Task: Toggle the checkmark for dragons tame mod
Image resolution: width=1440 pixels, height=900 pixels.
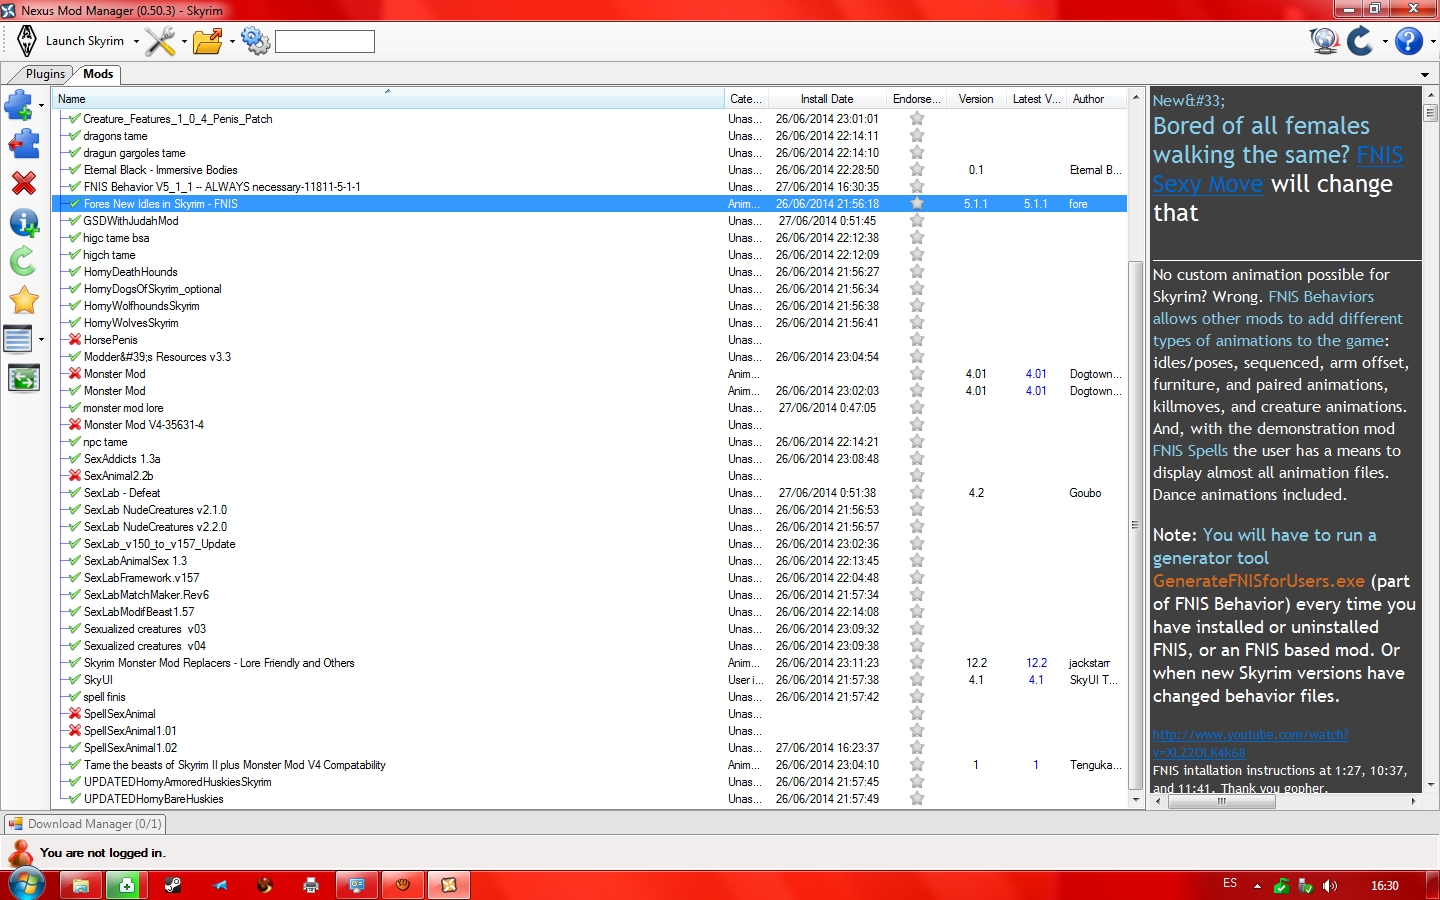Action: (x=75, y=136)
